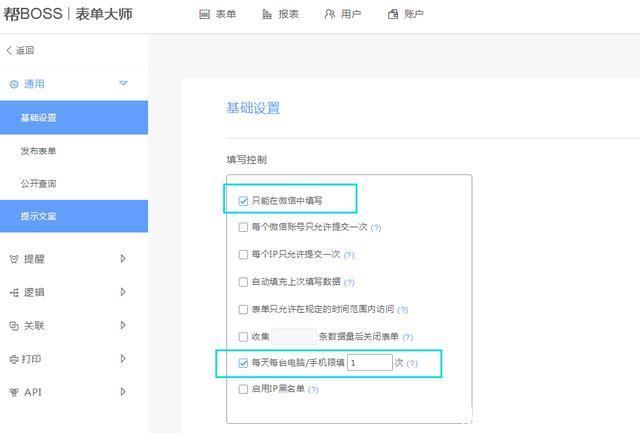Click the 用户 users icon in top navigation
Viewport: 640px width, 433px height.
click(x=329, y=14)
